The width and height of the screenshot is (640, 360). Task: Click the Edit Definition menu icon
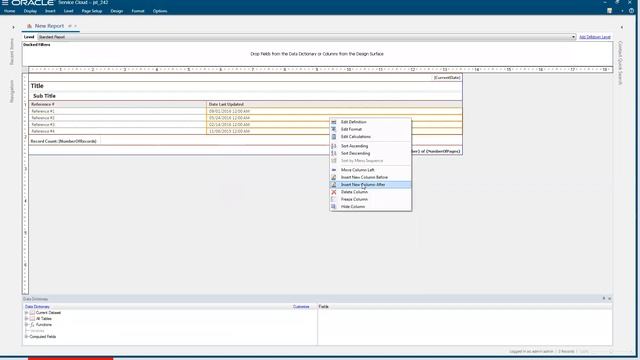coord(334,122)
